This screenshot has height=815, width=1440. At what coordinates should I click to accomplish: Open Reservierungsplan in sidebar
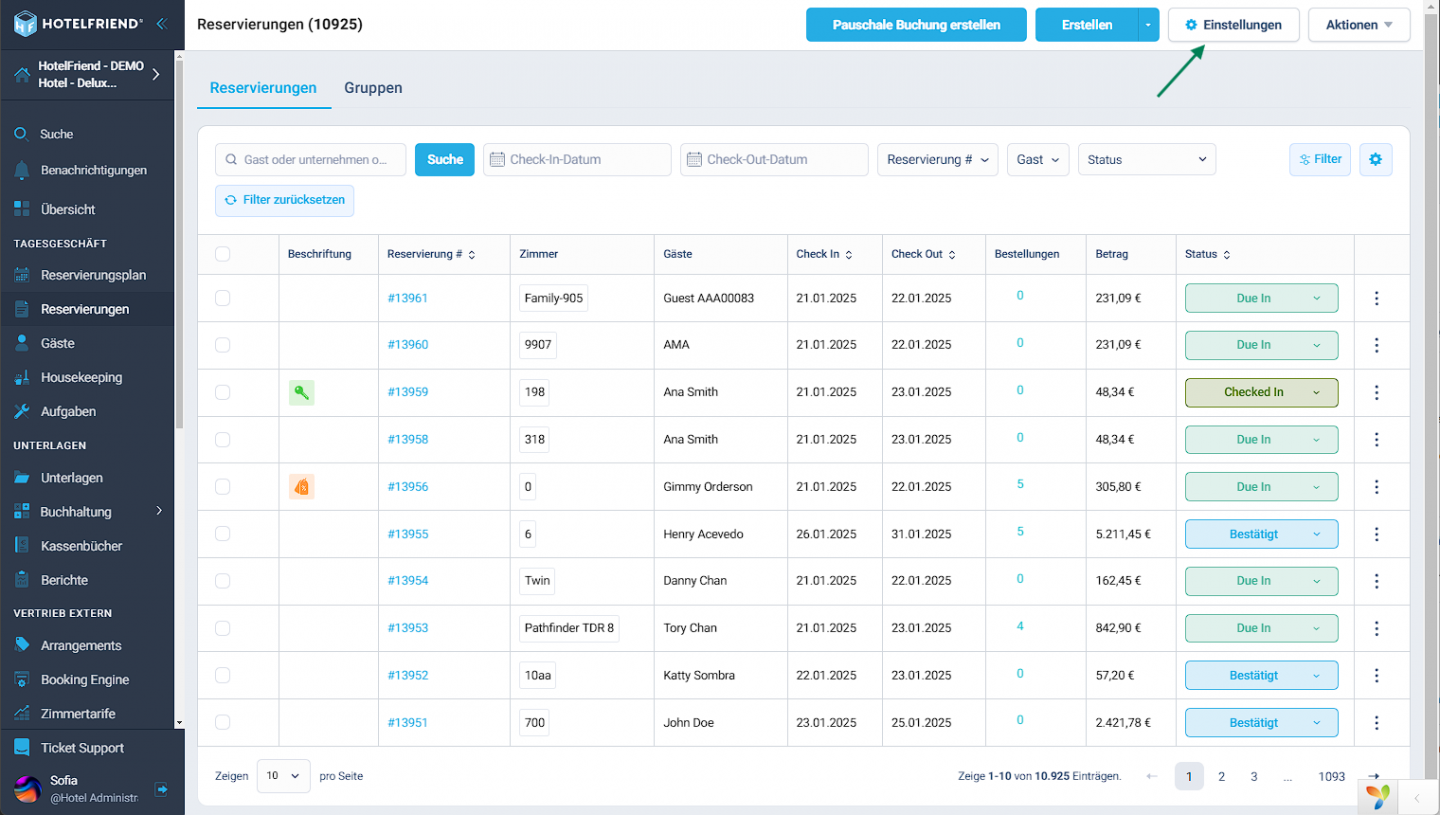click(x=92, y=275)
